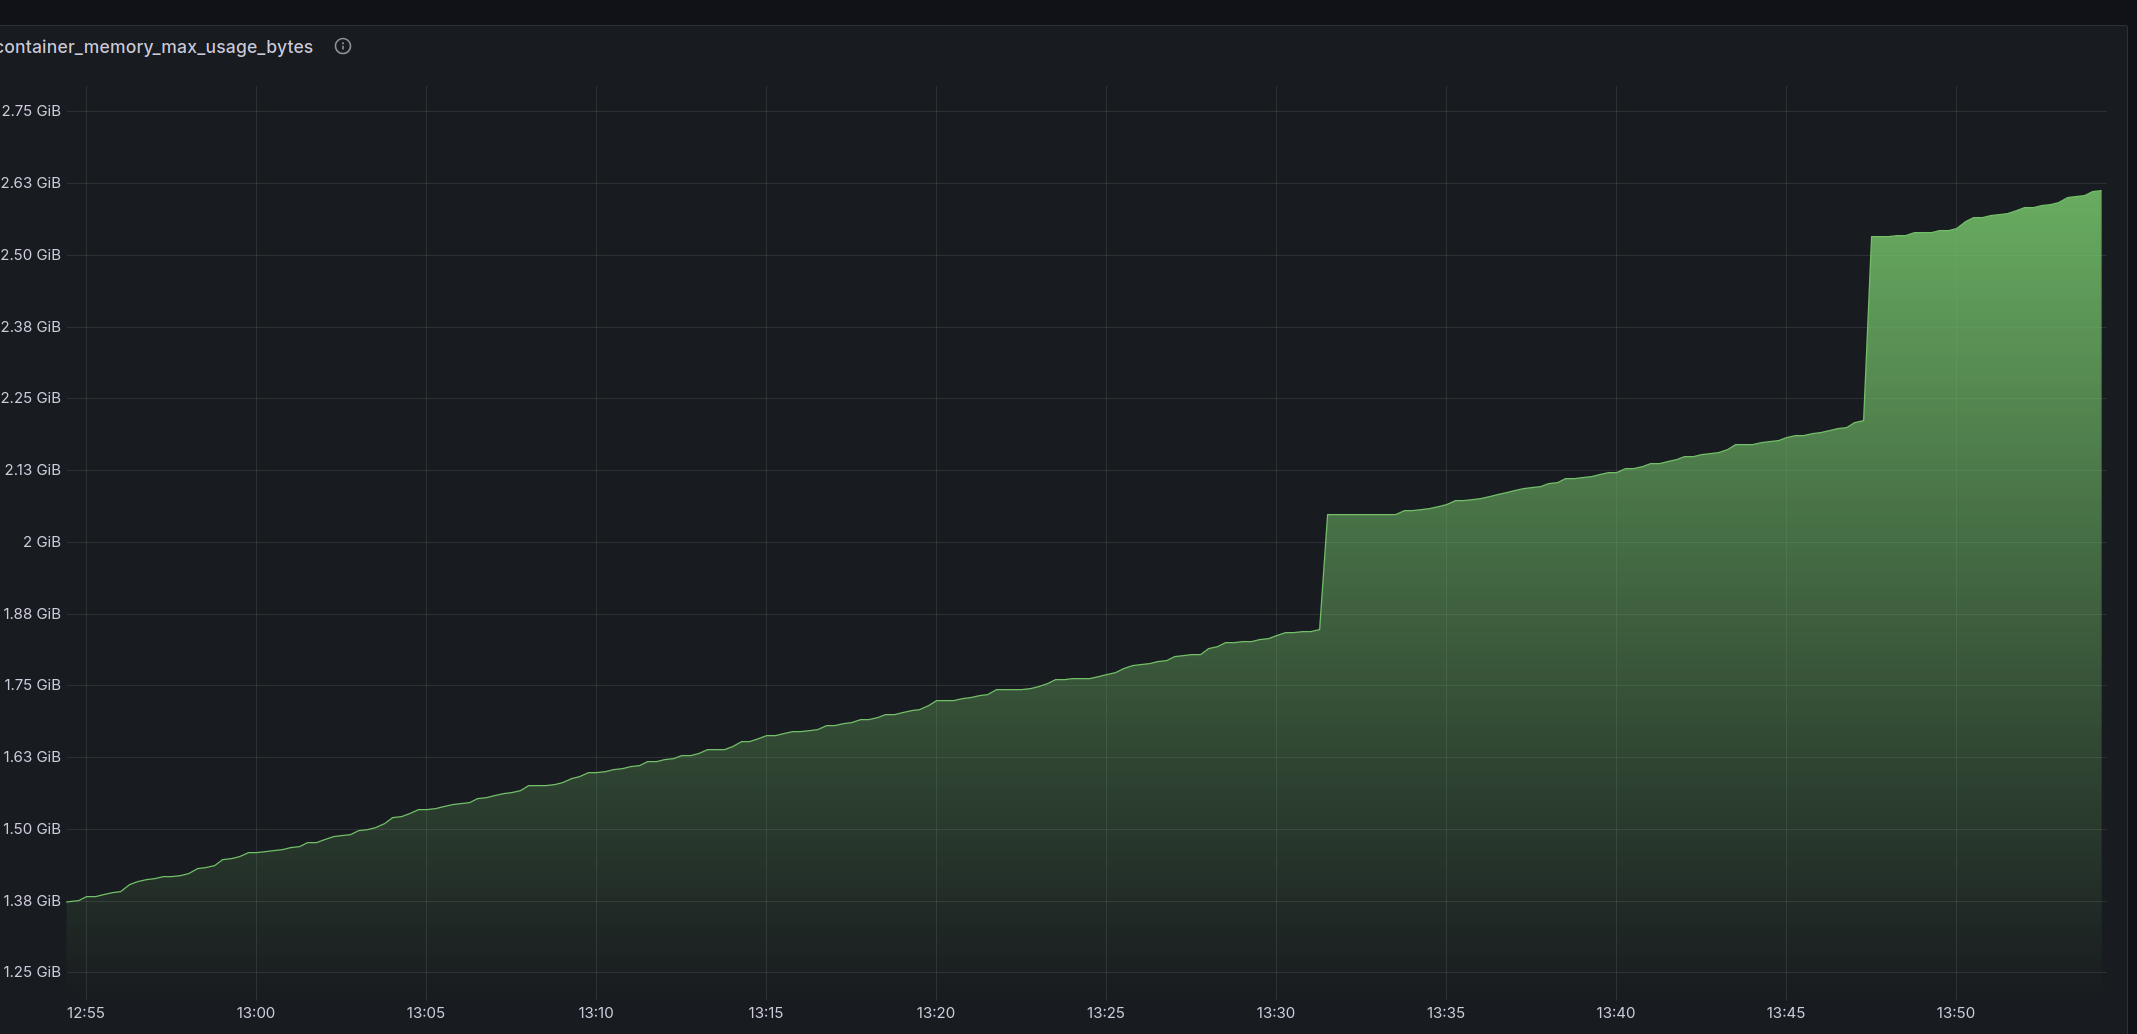Click the 13:45 time axis label
This screenshot has width=2137, height=1034.
click(1786, 1013)
